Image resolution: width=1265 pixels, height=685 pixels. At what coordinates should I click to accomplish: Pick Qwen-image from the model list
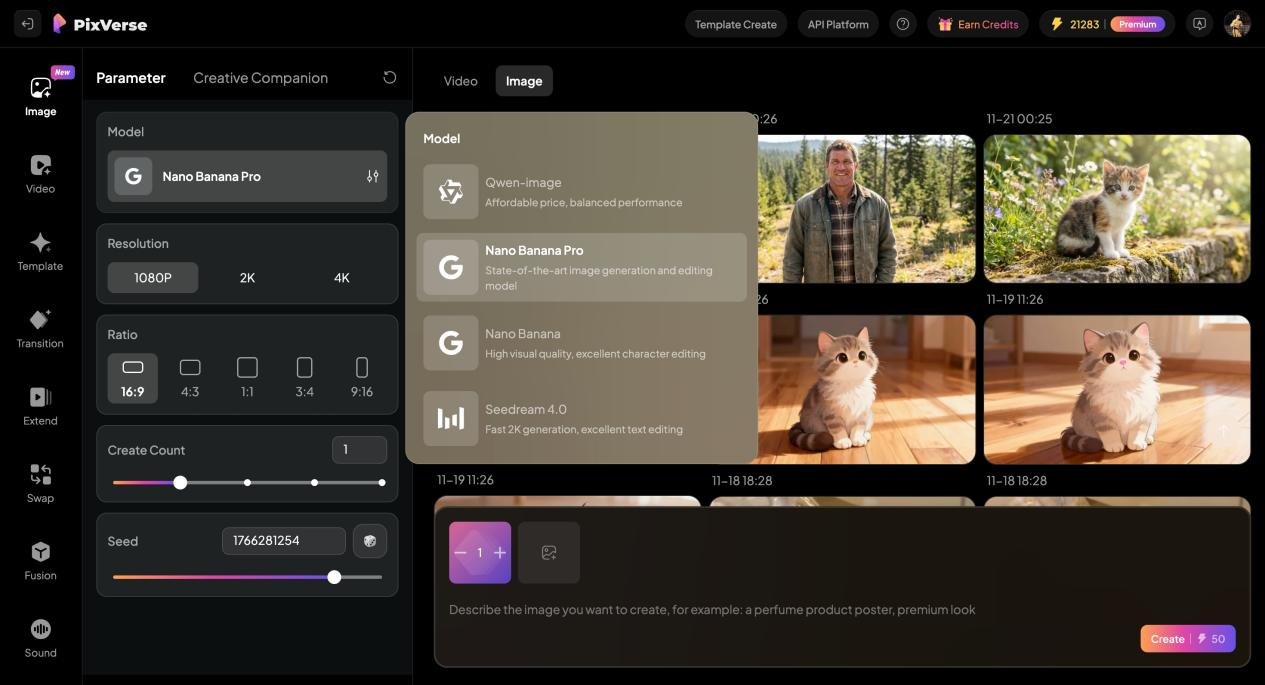coord(581,191)
